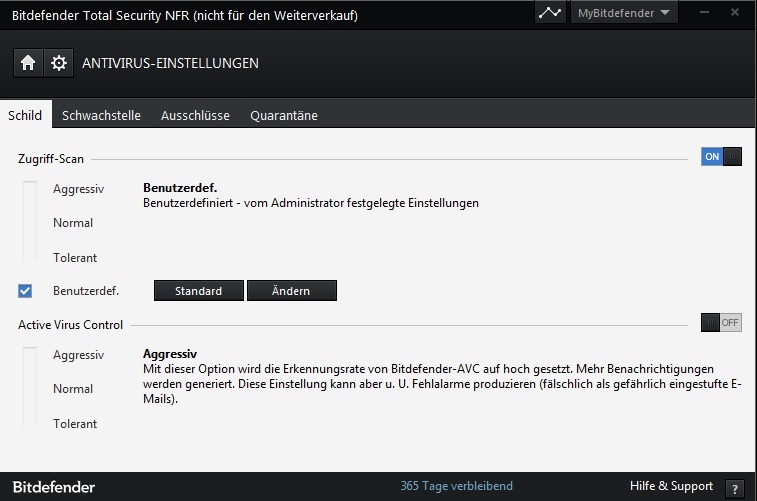Go to the Bitdefender home screen icon
757x501 pixels.
pyautogui.click(x=28, y=63)
